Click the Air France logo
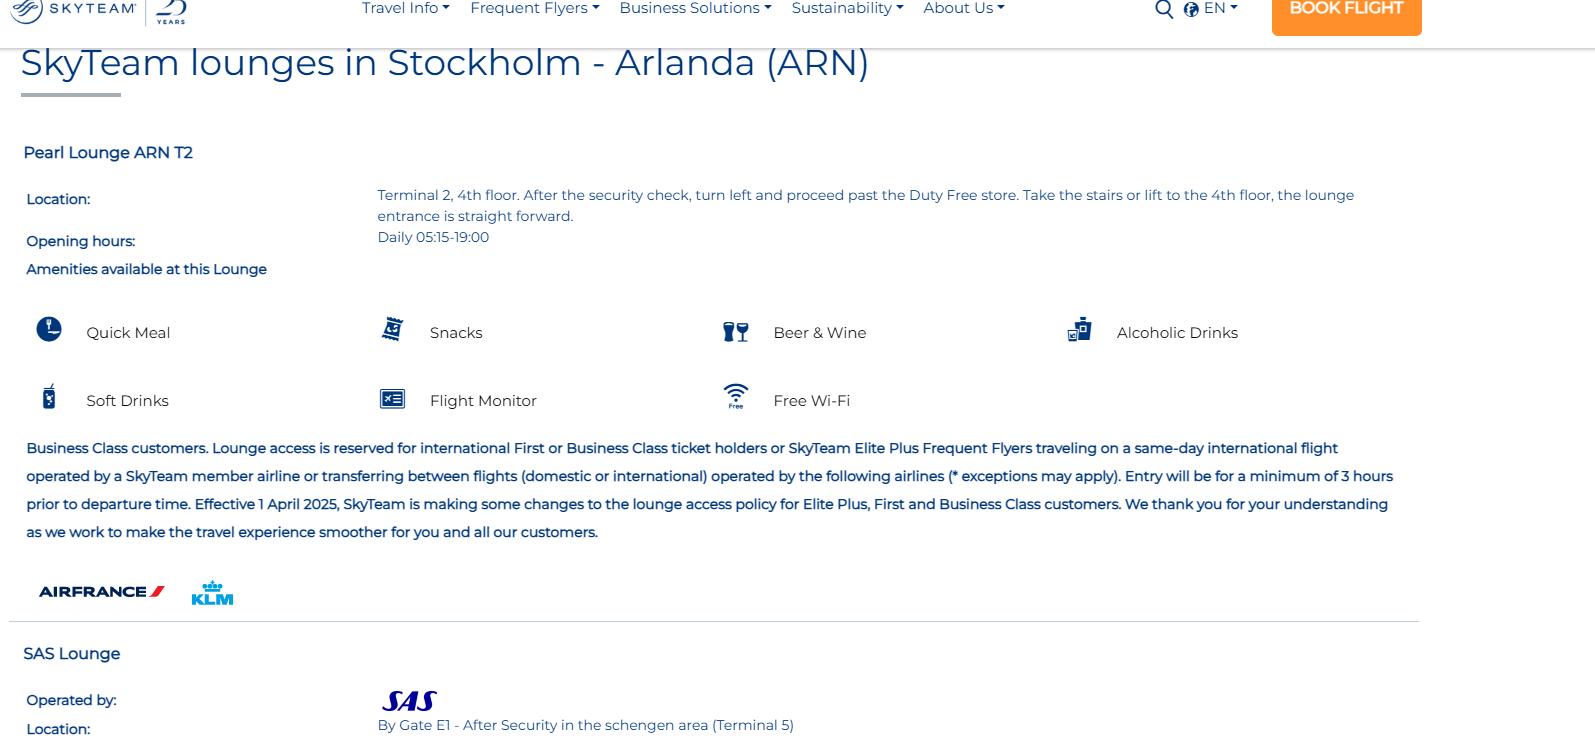1595x741 pixels. [102, 592]
